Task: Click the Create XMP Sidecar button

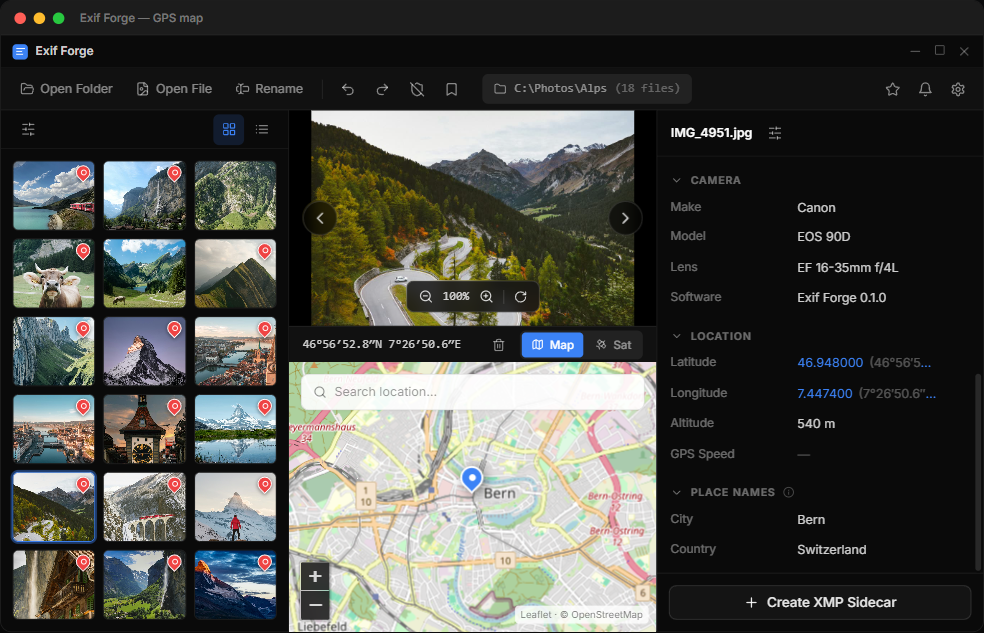Action: [x=820, y=602]
